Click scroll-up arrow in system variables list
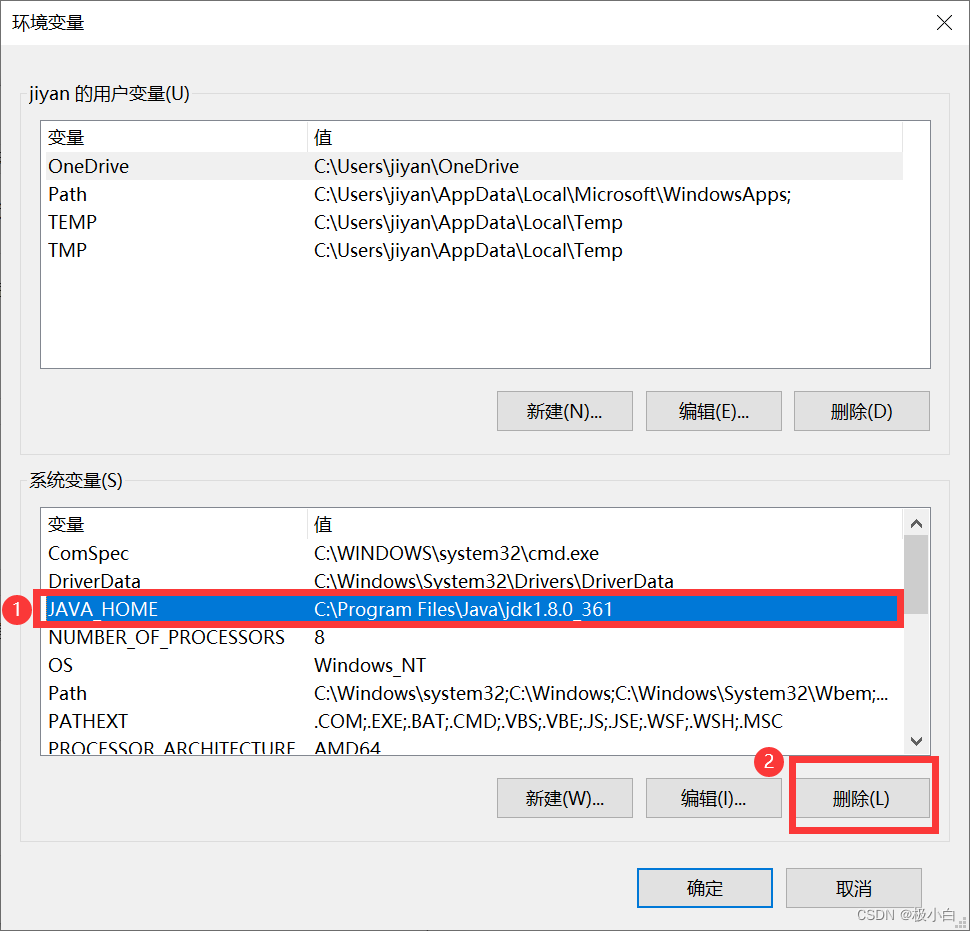This screenshot has height=931, width=970. tap(916, 523)
